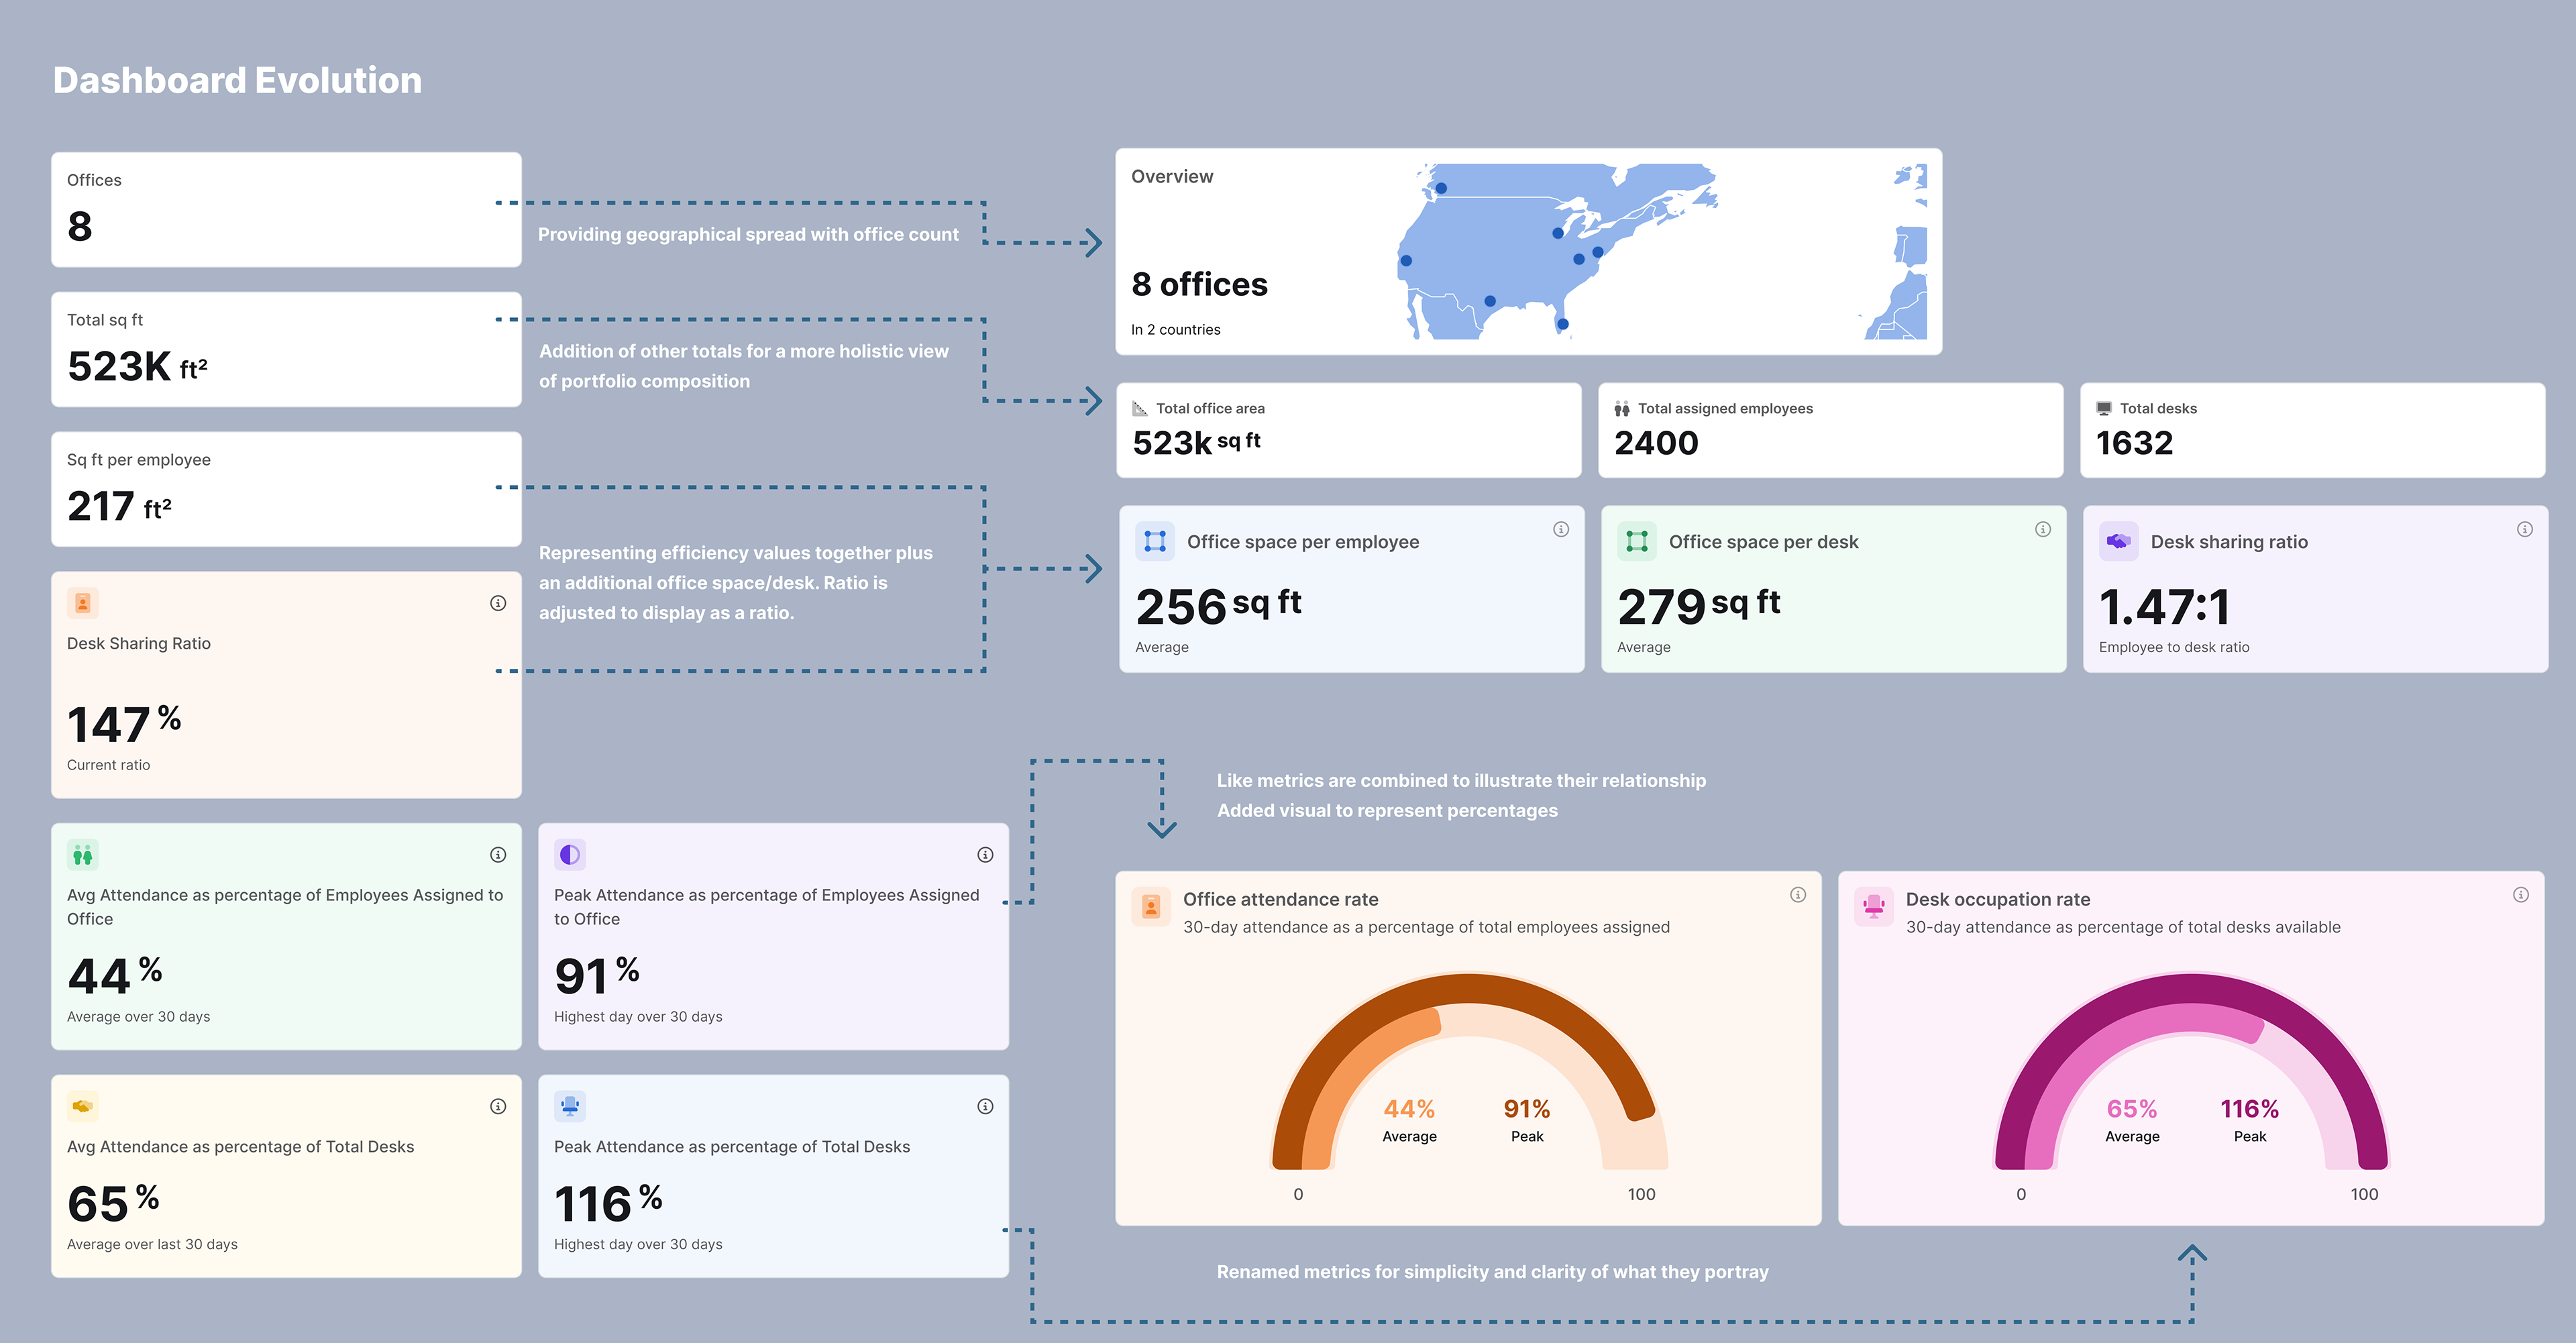Click info icon on Office space per desk card
This screenshot has width=2576, height=1343.
(x=2042, y=529)
